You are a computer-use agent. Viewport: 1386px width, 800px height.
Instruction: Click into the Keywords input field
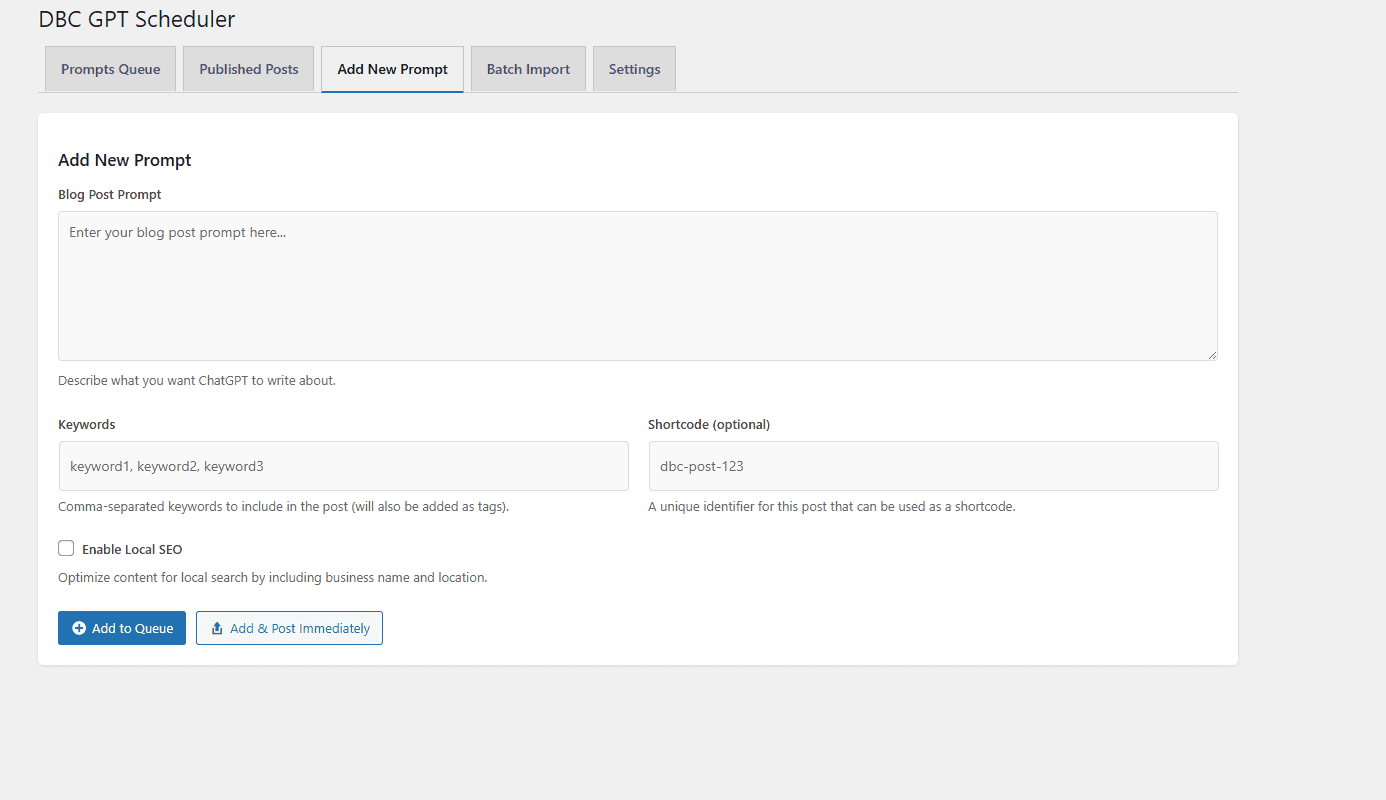pyautogui.click(x=343, y=466)
